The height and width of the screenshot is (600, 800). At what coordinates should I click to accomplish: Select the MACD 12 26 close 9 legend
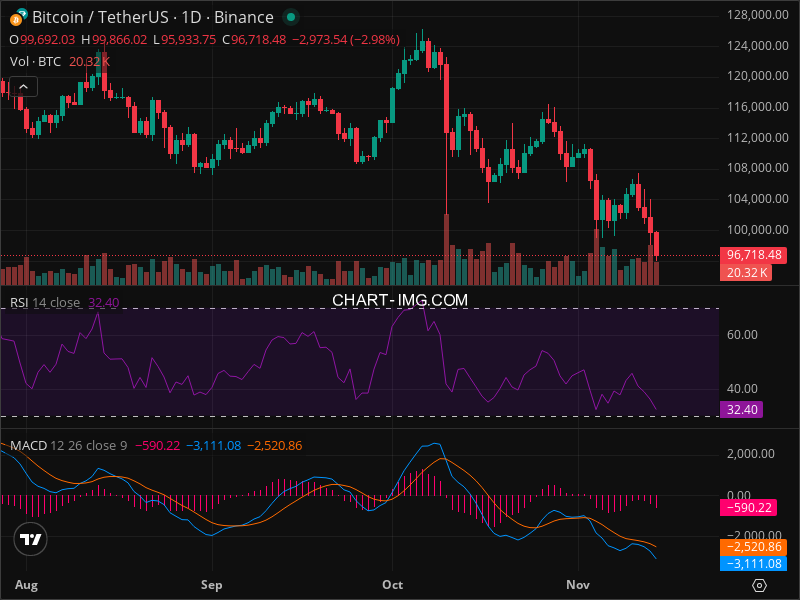pyautogui.click(x=68, y=445)
